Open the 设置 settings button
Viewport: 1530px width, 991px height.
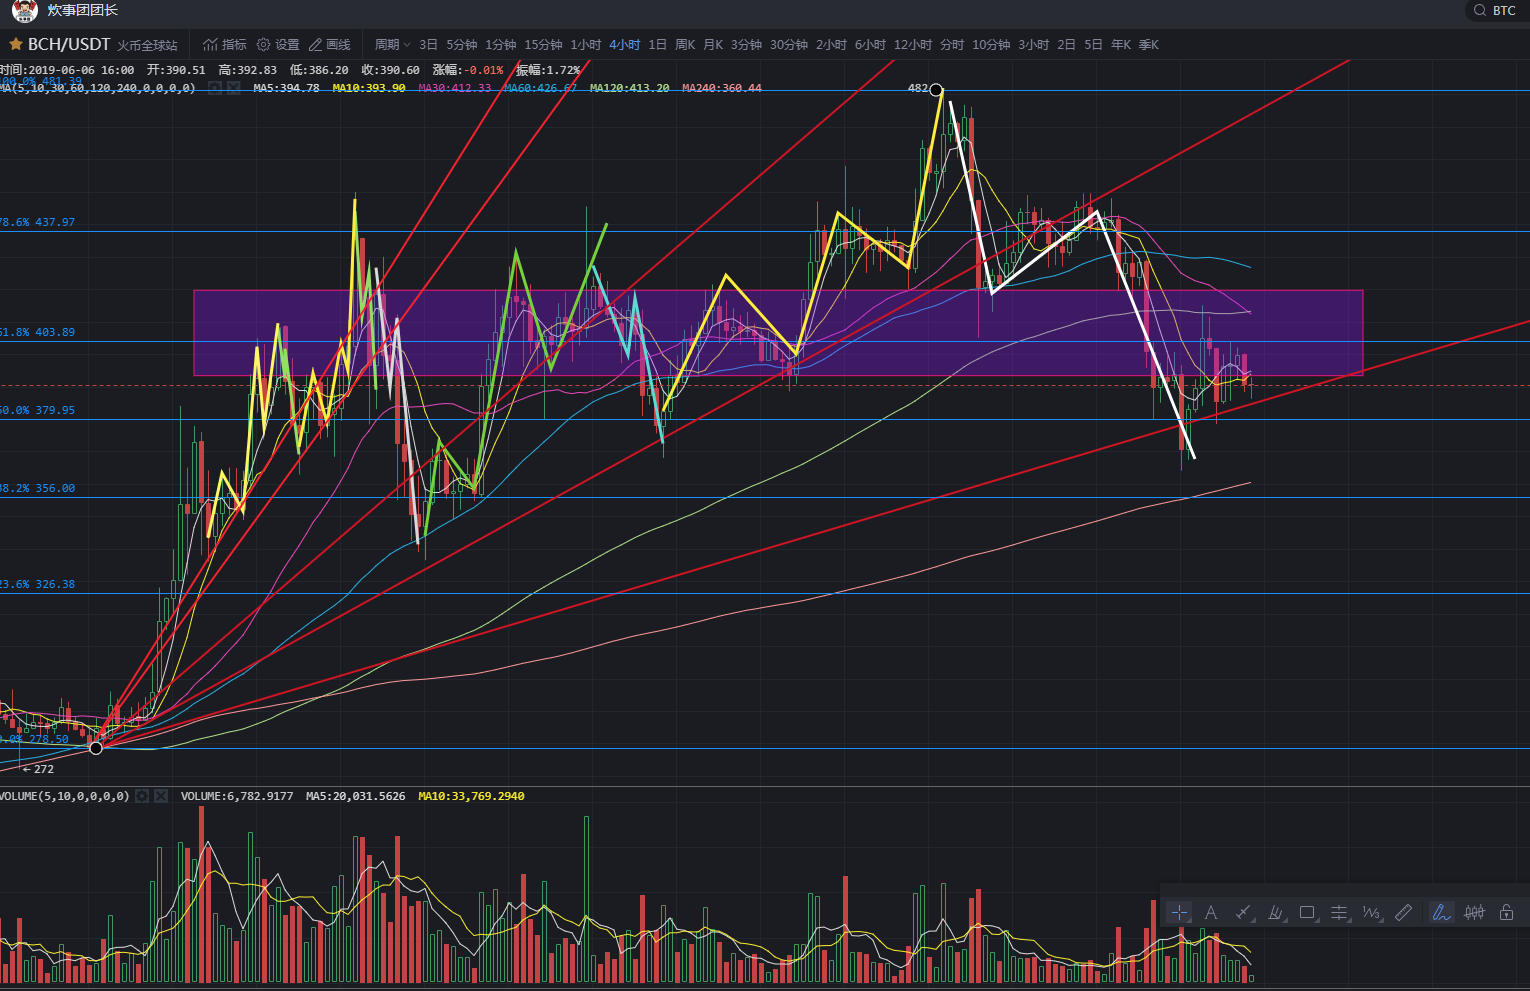[x=278, y=44]
